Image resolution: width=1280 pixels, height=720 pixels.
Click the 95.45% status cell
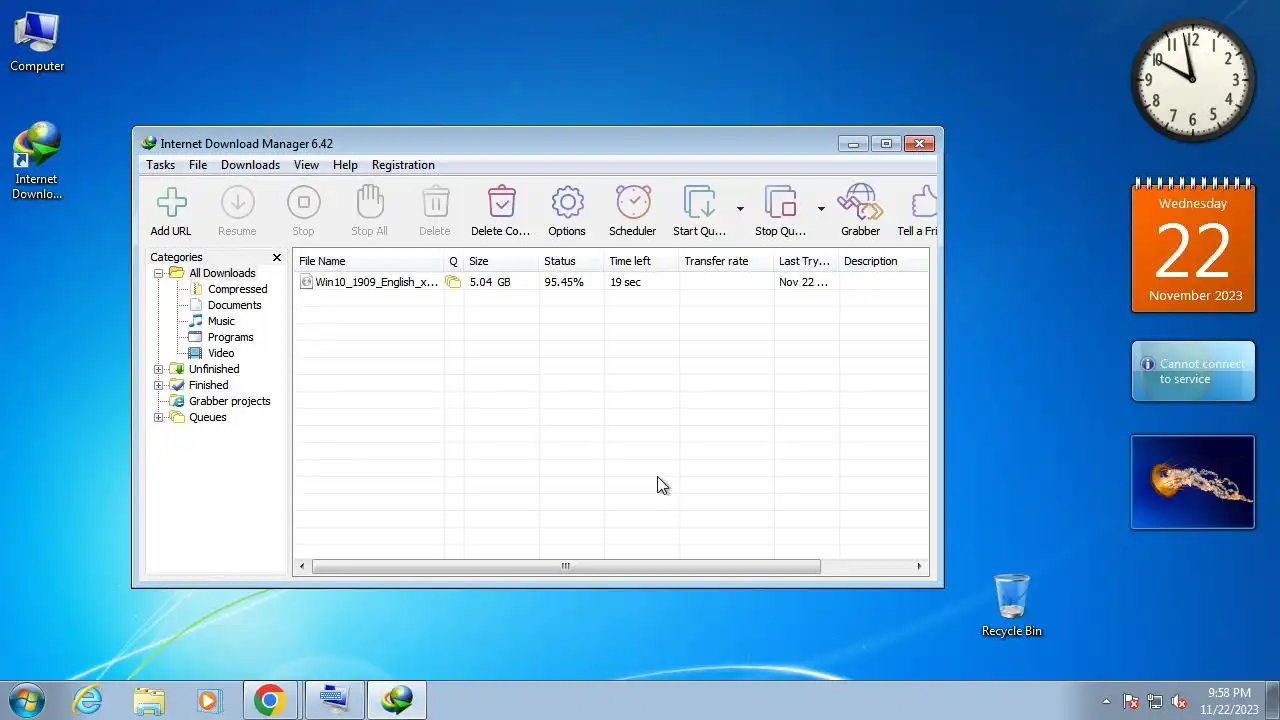[x=564, y=282]
